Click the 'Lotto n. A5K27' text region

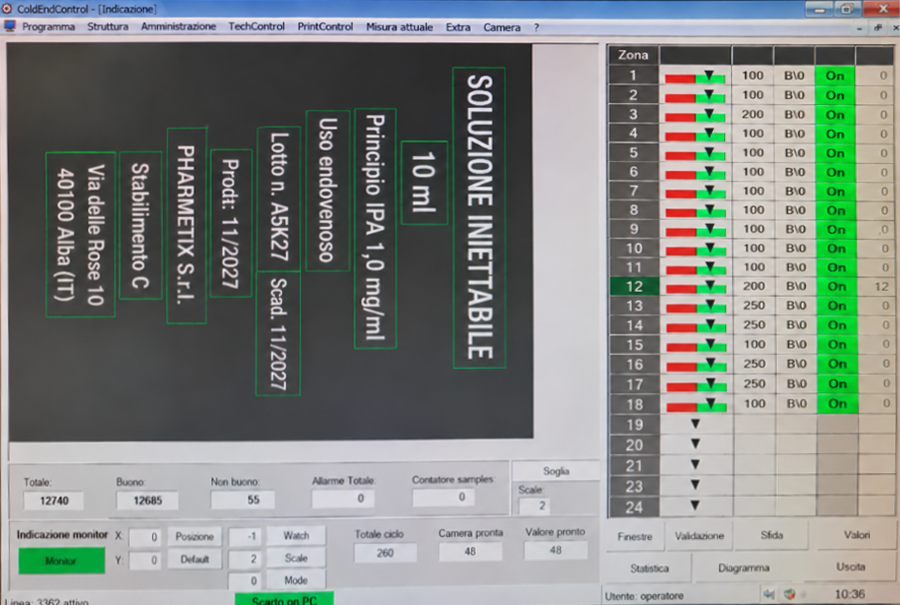click(x=279, y=199)
